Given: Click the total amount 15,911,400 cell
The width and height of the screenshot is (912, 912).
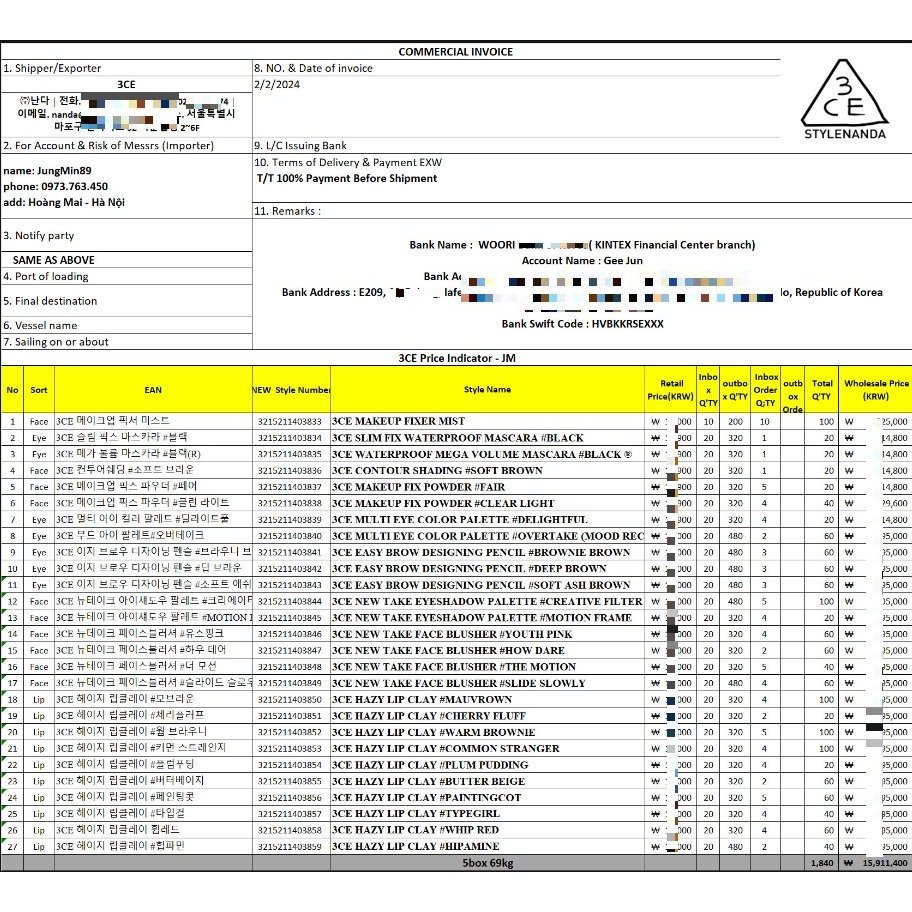Looking at the screenshot, I should pyautogui.click(x=875, y=863).
